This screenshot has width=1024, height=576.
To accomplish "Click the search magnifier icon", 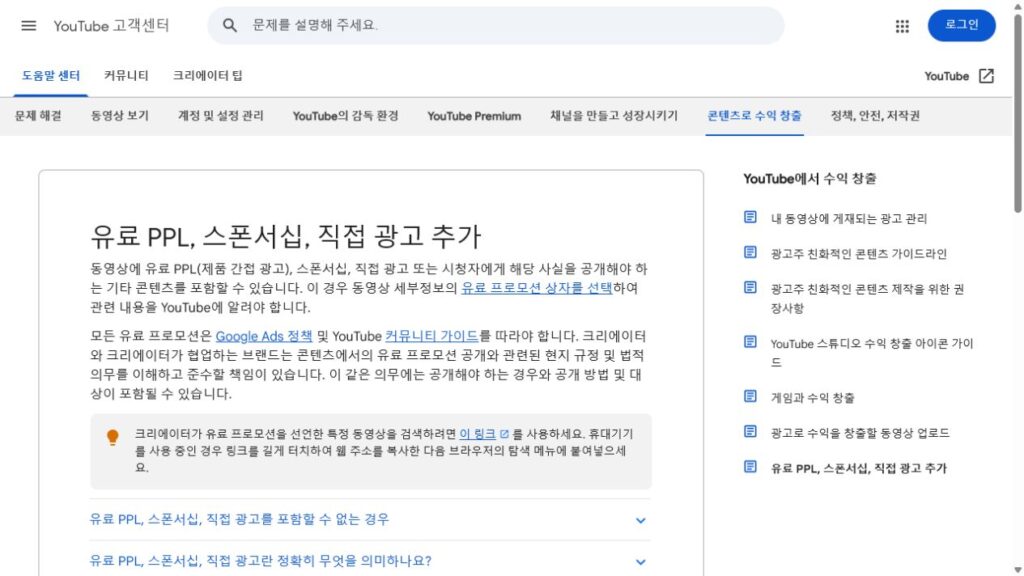I will pos(230,25).
